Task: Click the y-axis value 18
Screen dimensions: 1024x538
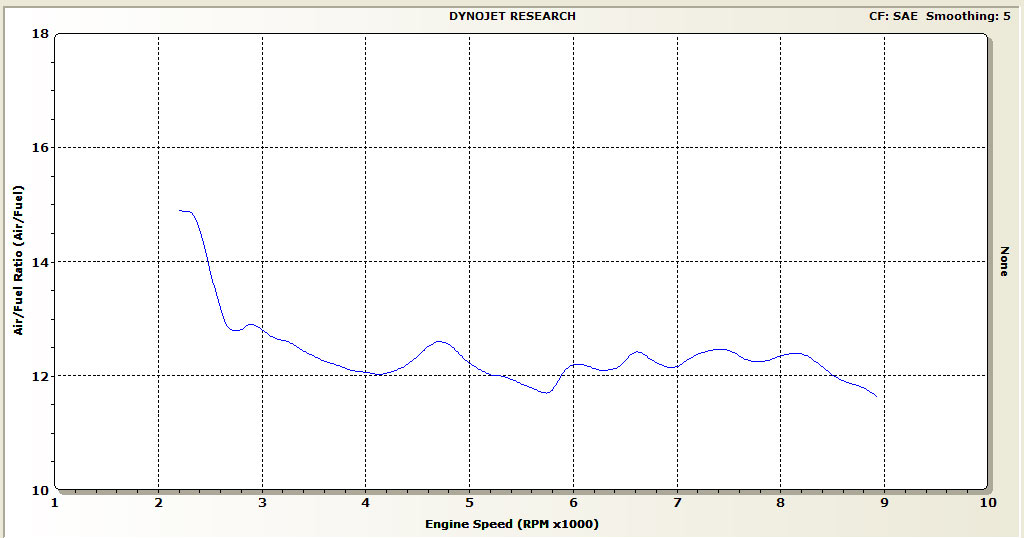Action: click(x=40, y=33)
